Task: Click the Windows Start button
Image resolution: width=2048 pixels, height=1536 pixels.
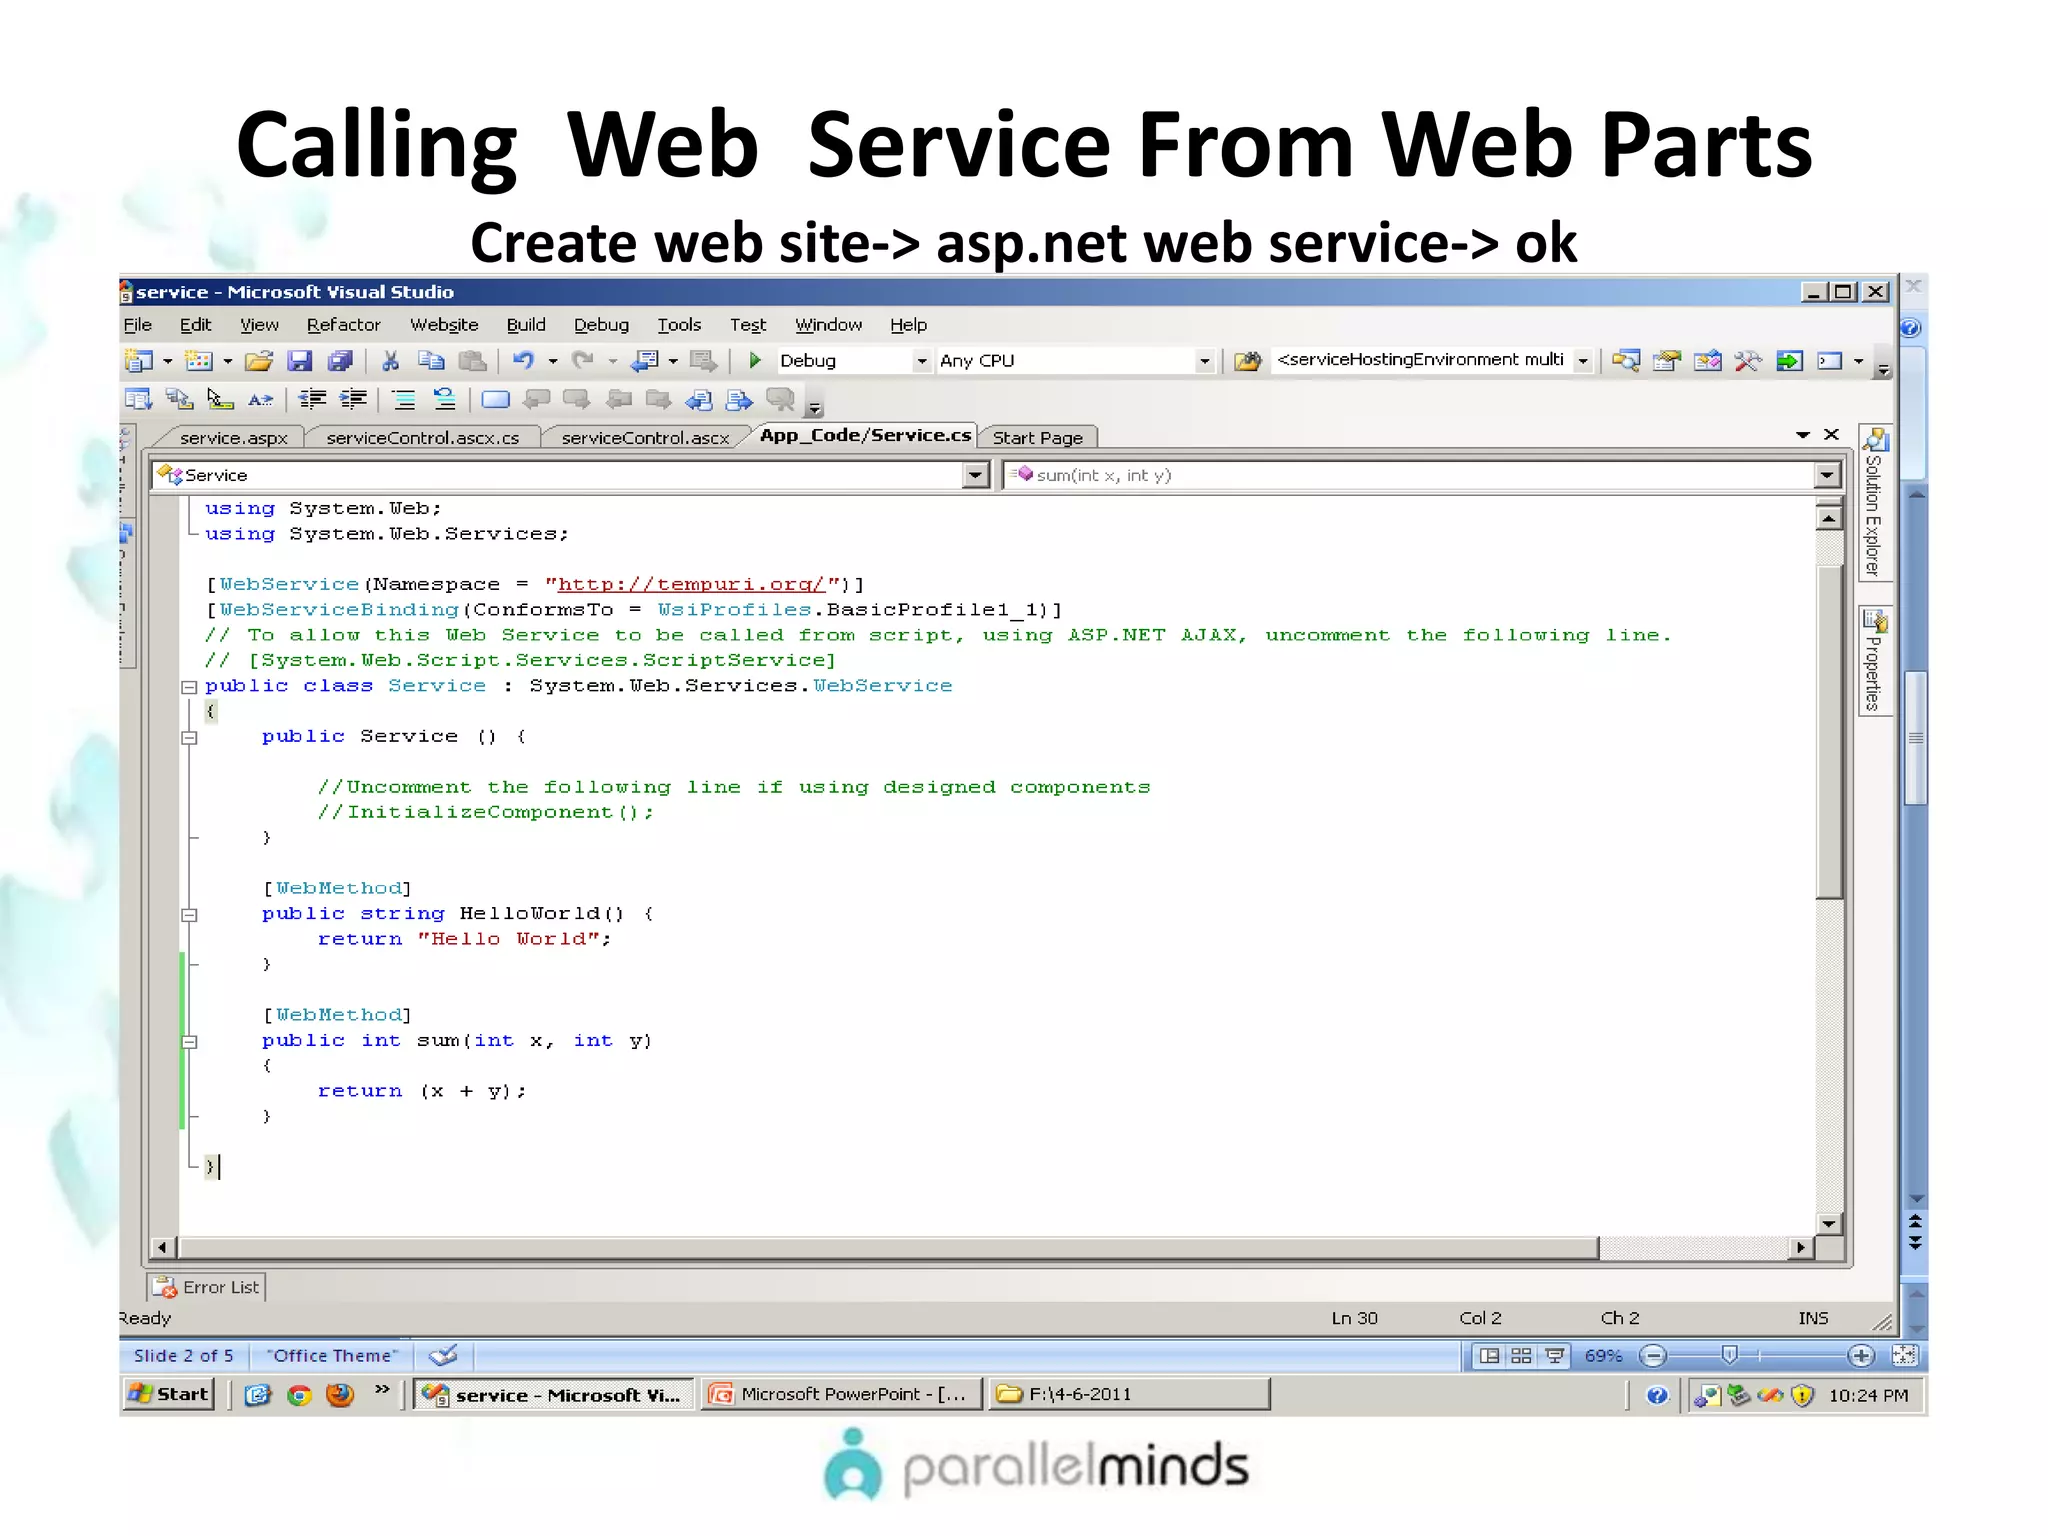Action: click(170, 1394)
